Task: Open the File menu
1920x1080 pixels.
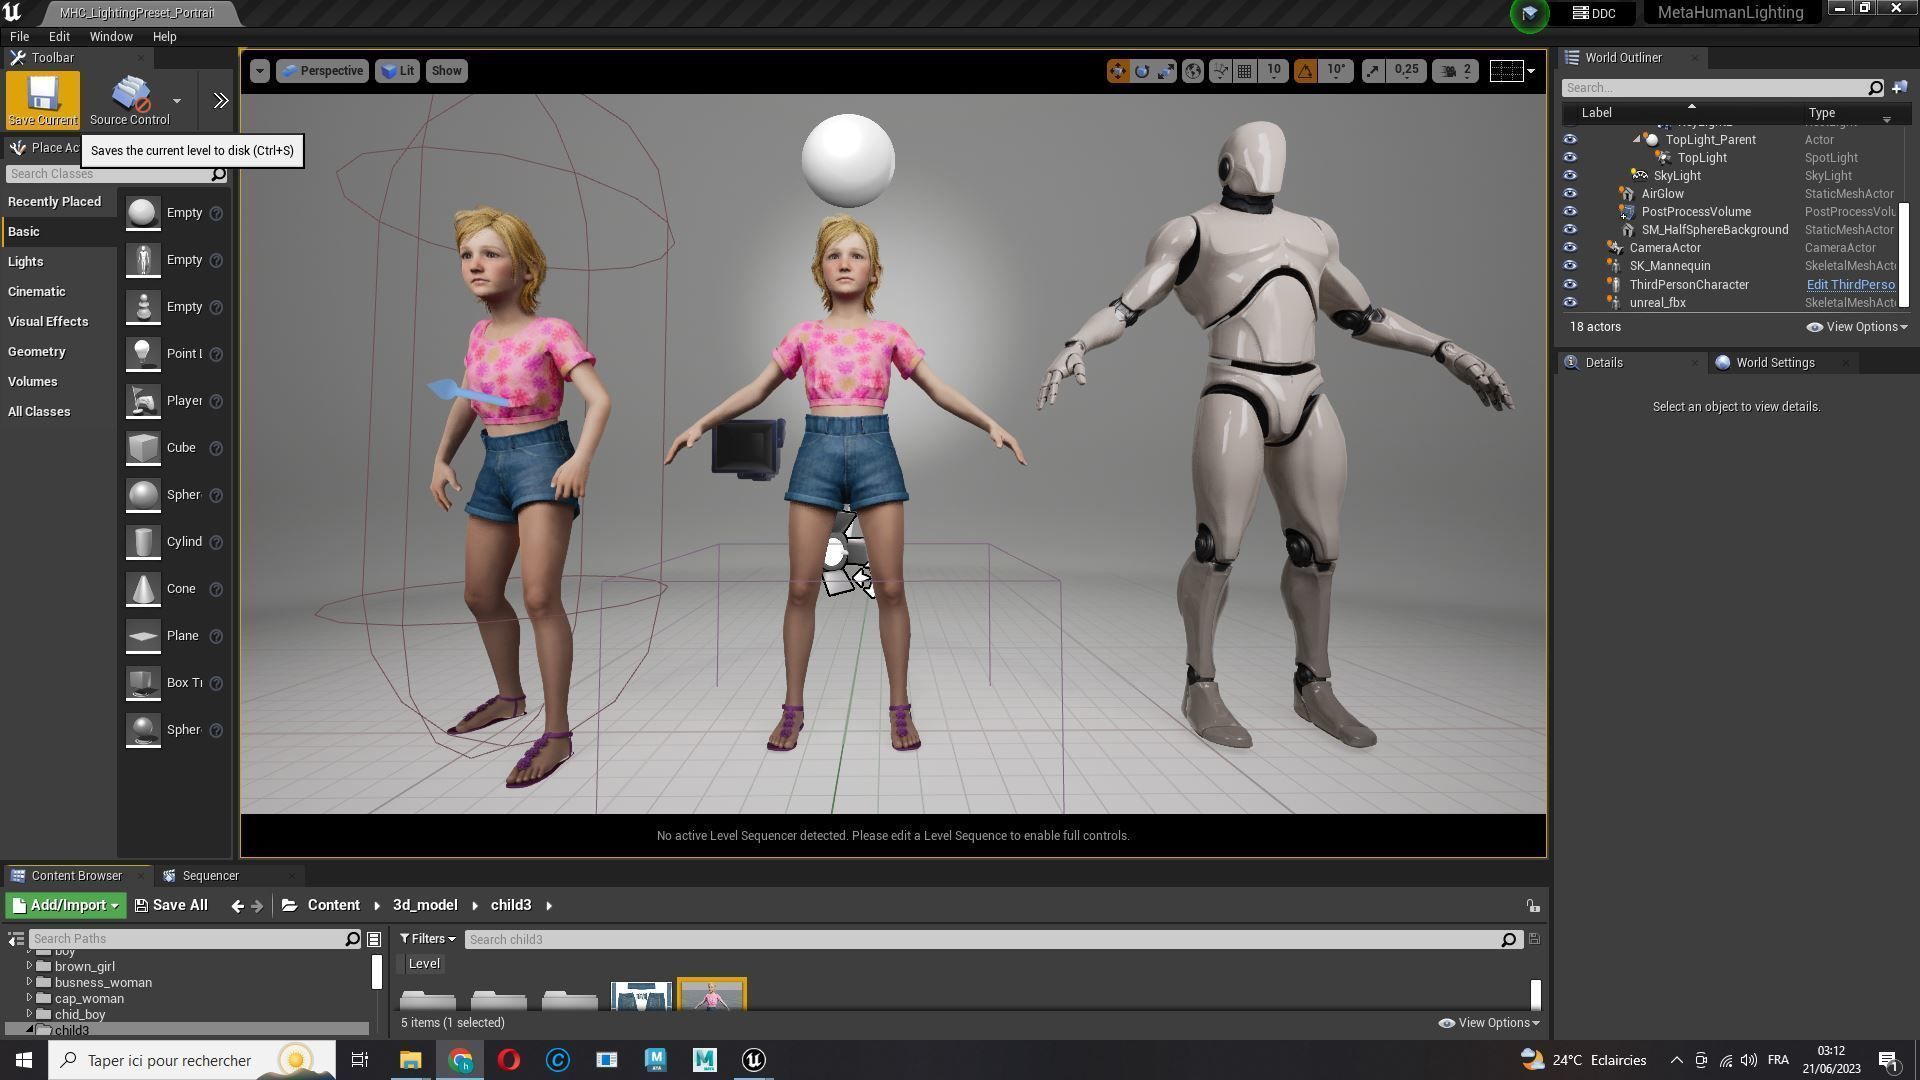Action: coord(19,36)
